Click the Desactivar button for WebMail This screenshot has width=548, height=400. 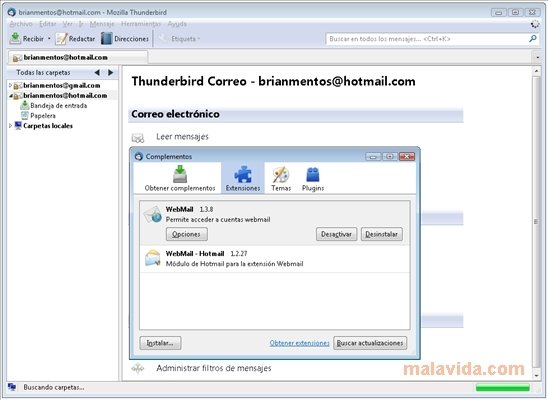click(x=336, y=234)
